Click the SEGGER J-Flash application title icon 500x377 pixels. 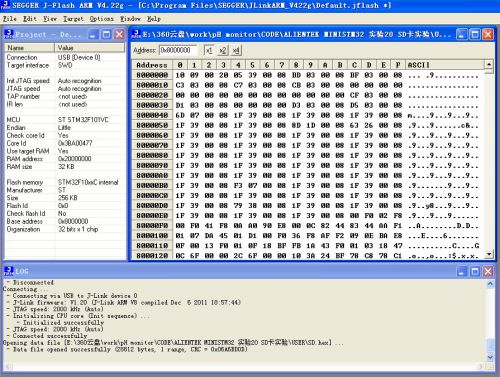pos(5,5)
